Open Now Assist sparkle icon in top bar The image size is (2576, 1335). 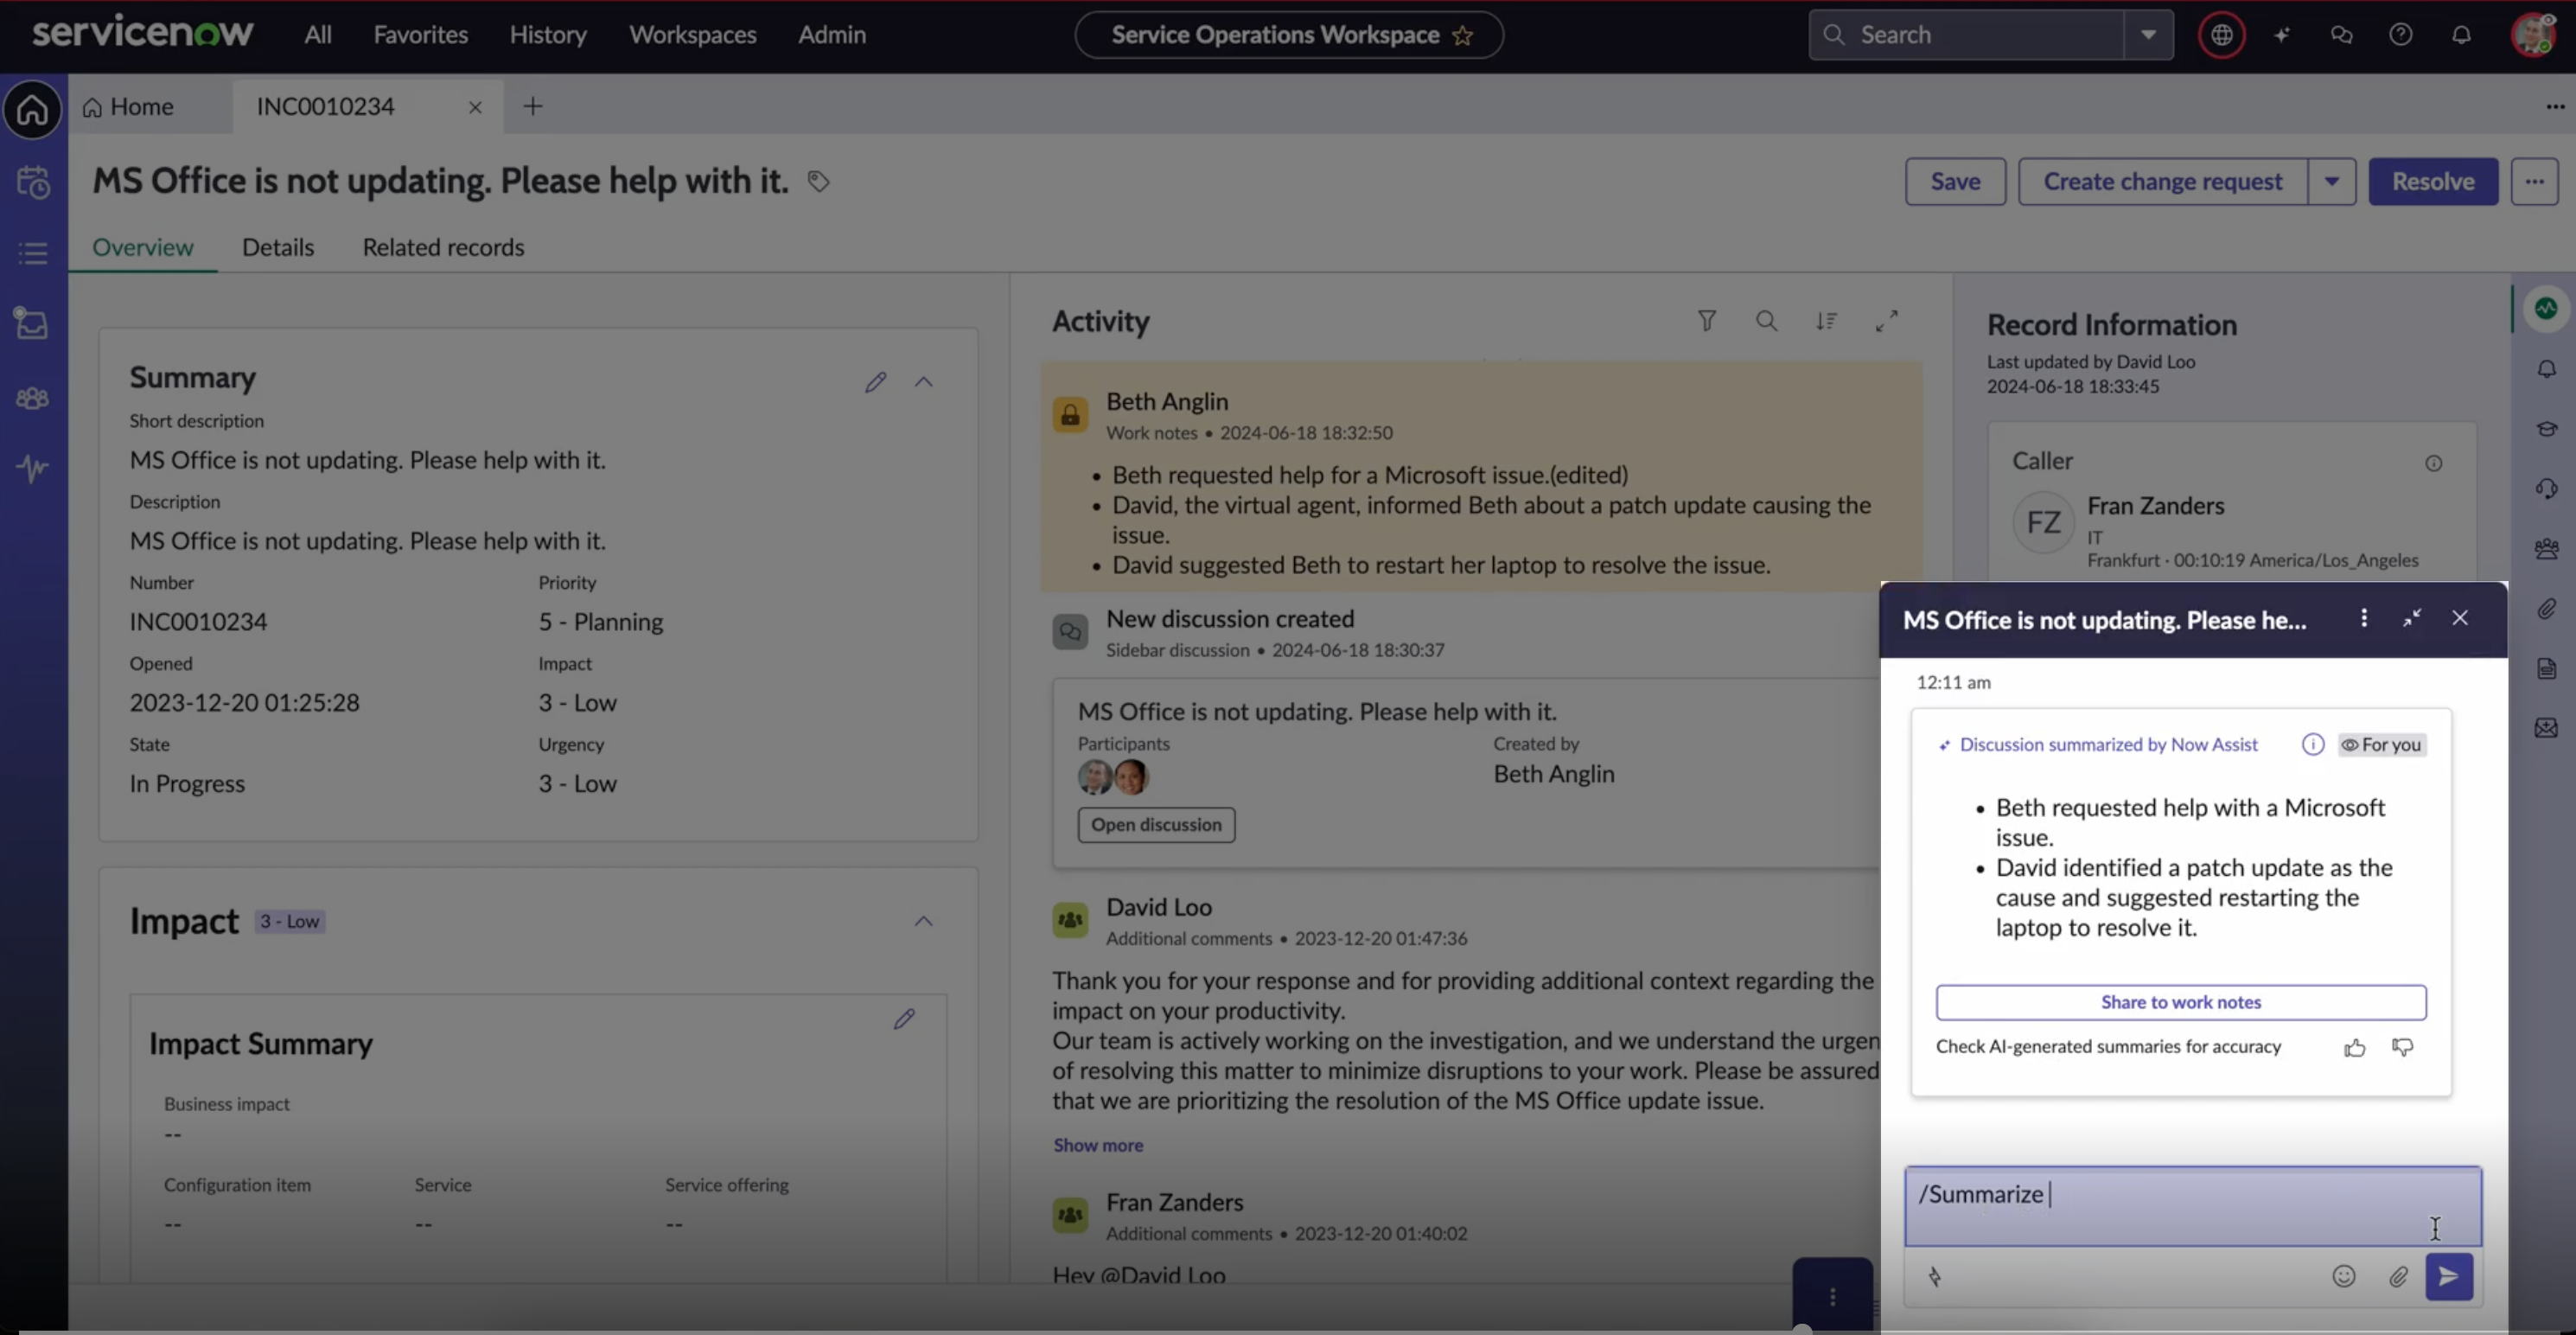[x=2281, y=35]
